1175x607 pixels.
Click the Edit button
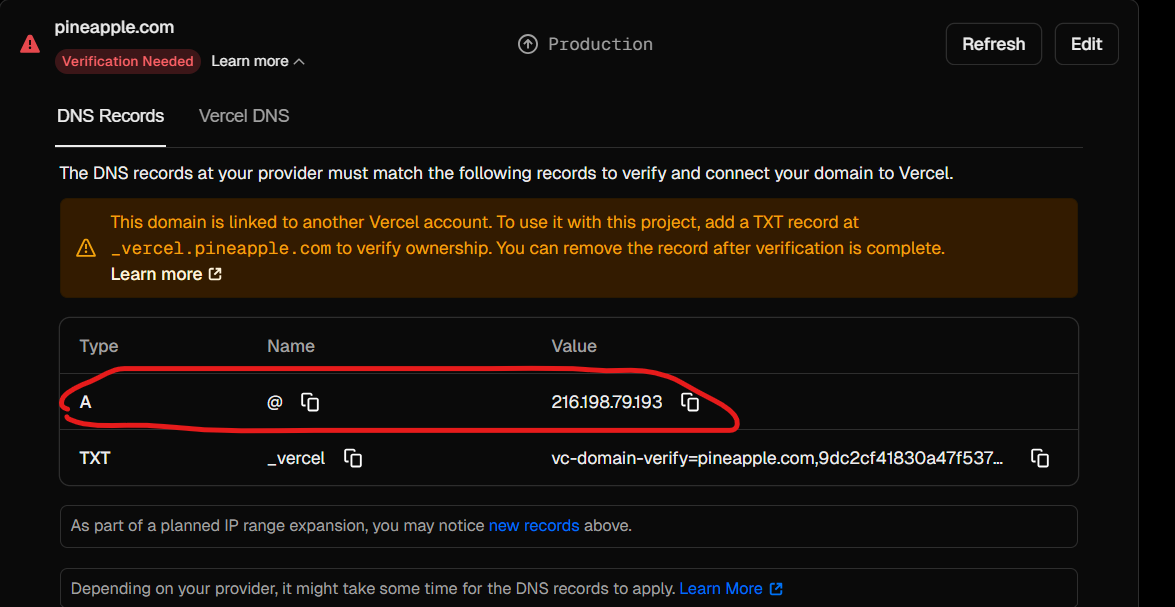pyautogui.click(x=1087, y=44)
